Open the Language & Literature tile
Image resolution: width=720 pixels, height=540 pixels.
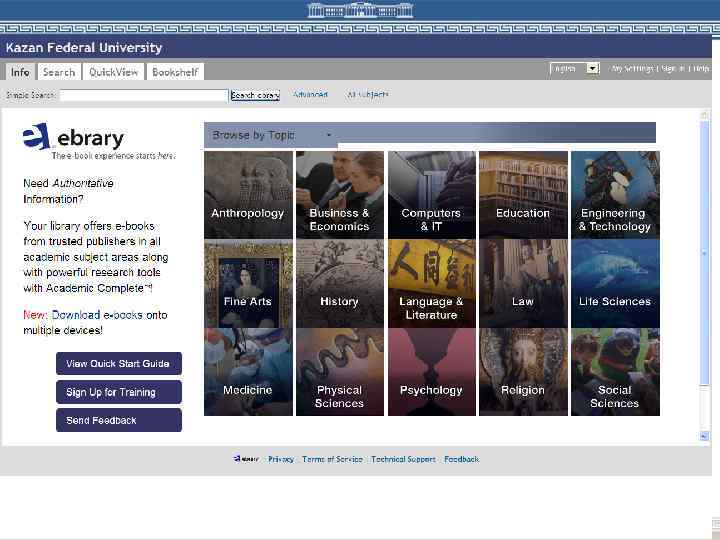click(x=432, y=283)
